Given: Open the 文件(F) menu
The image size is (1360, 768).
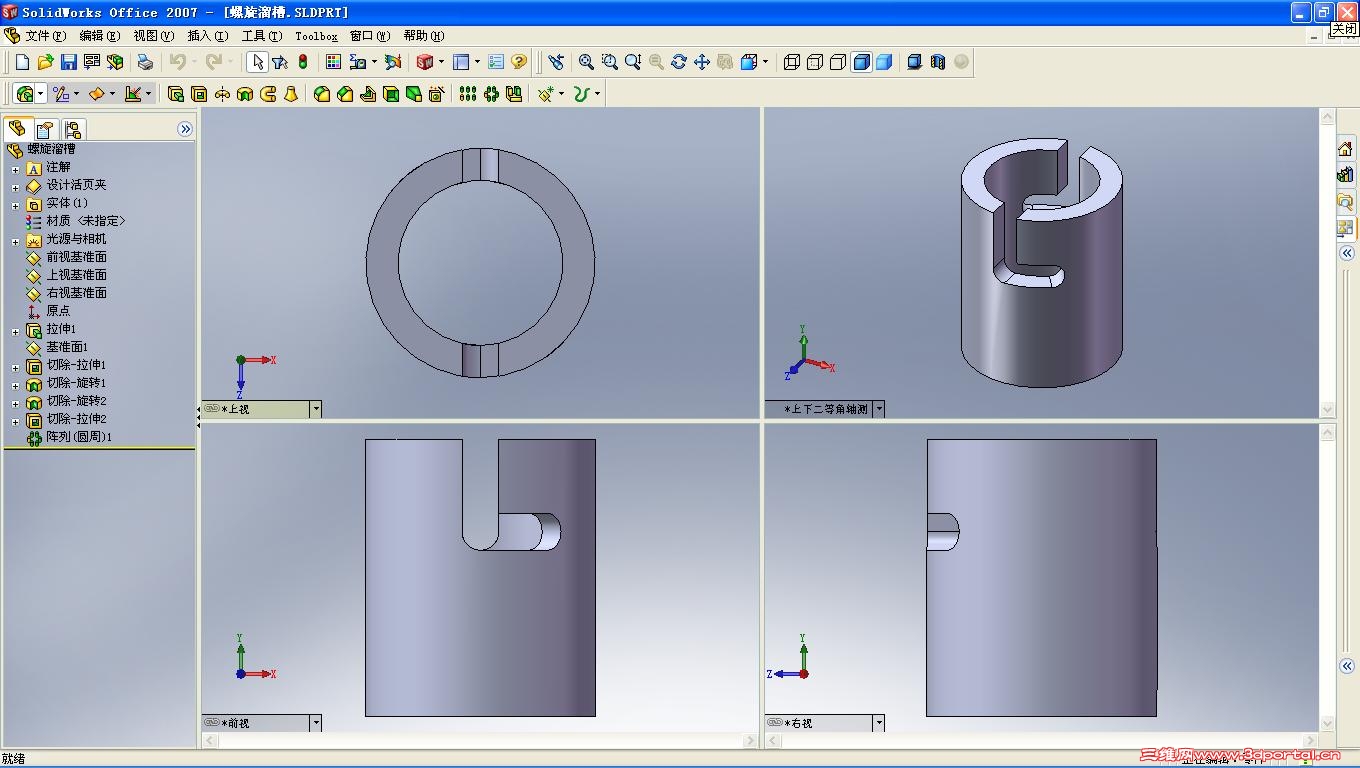Looking at the screenshot, I should pos(45,36).
